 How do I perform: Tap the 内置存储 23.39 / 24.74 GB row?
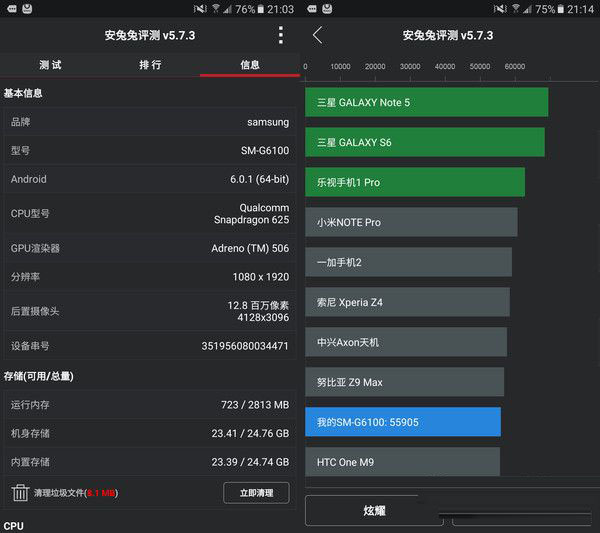point(150,462)
